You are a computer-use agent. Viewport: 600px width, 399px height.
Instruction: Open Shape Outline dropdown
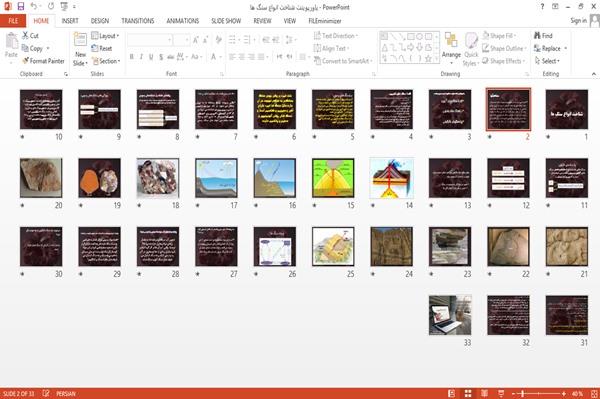pos(504,48)
